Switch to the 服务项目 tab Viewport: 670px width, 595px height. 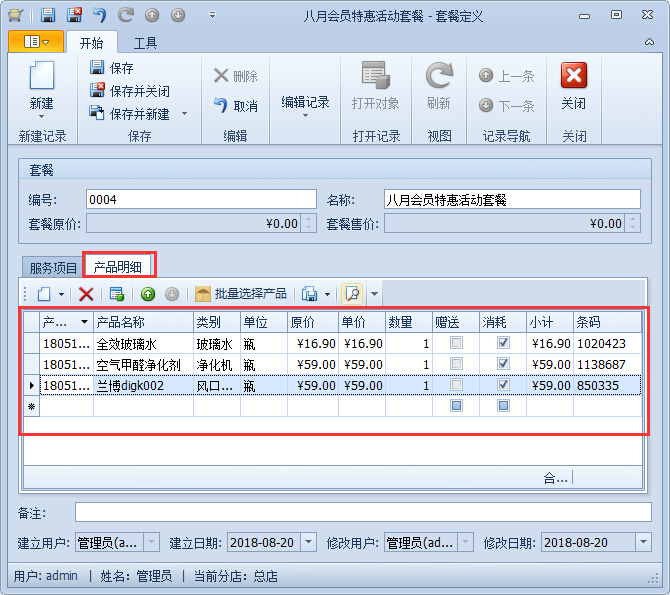[x=53, y=267]
